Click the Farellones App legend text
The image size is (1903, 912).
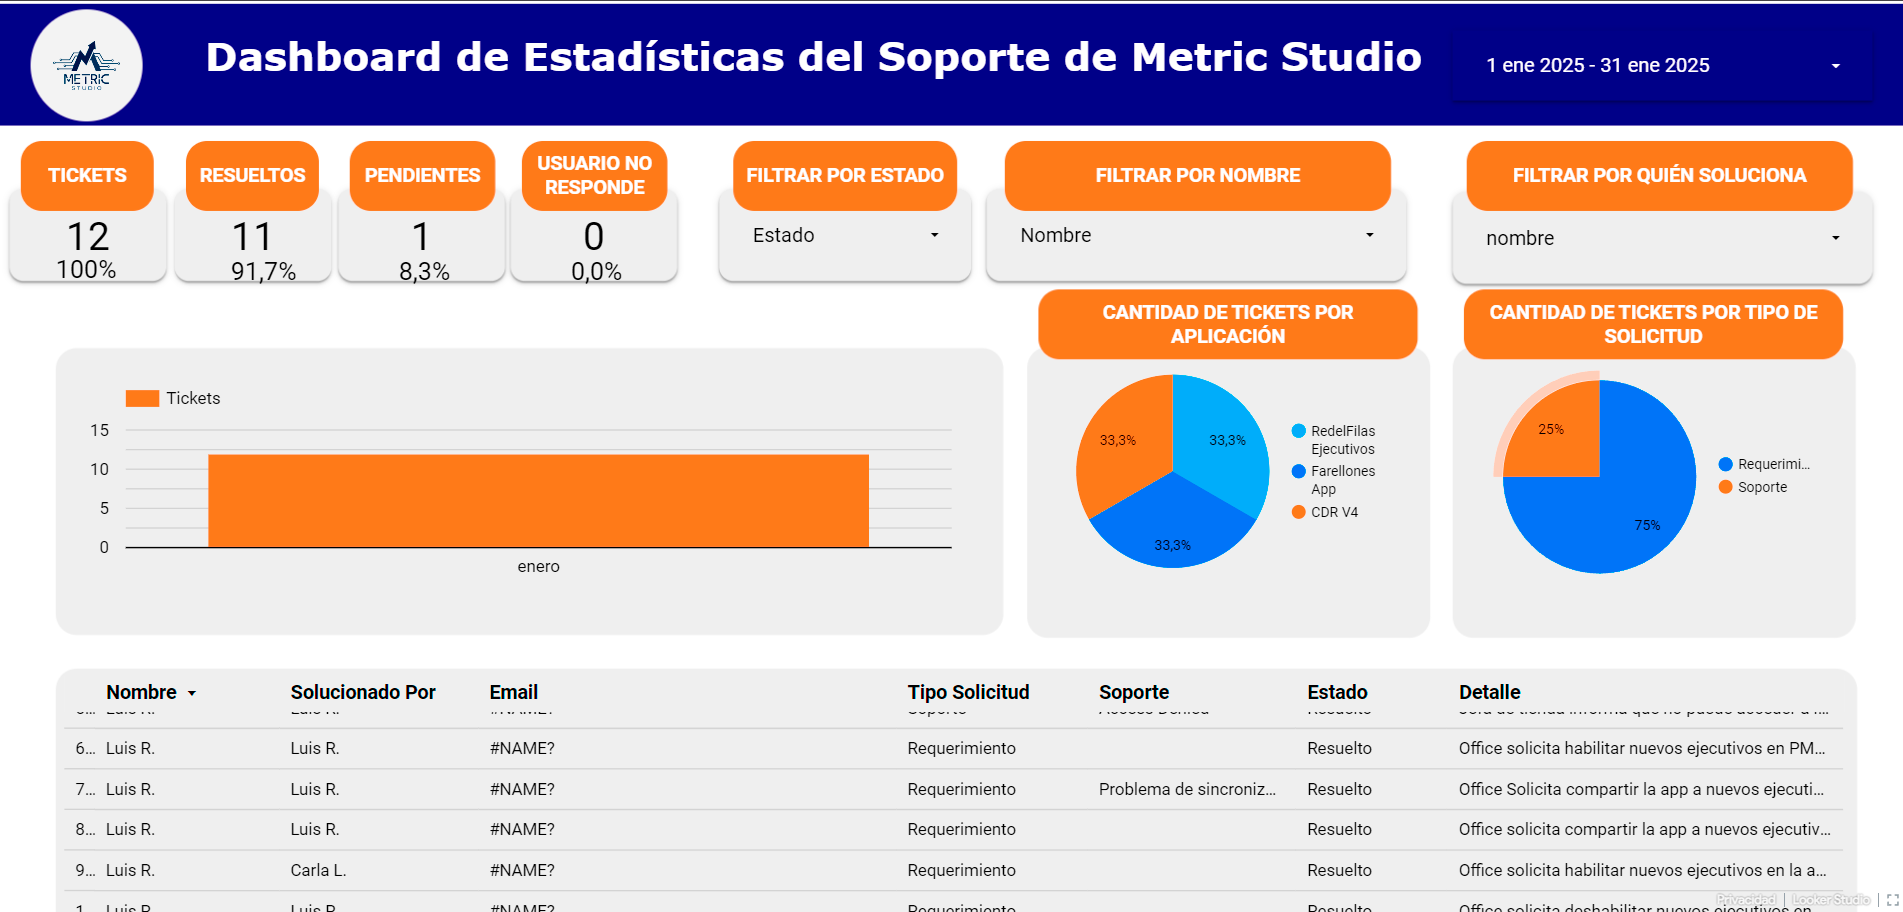(x=1343, y=480)
